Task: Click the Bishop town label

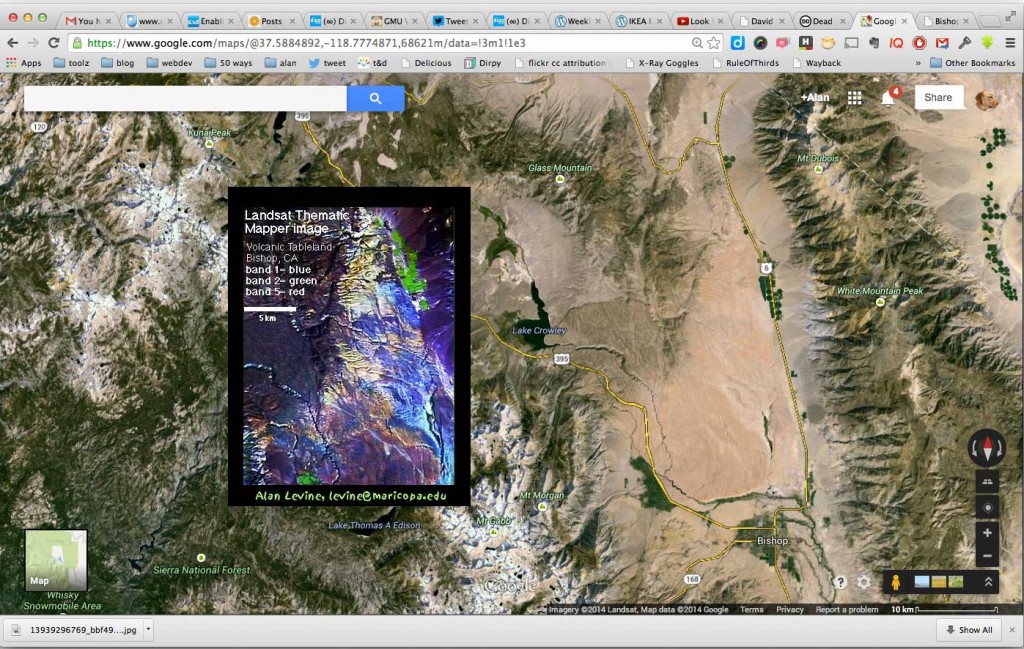Action: tap(772, 541)
